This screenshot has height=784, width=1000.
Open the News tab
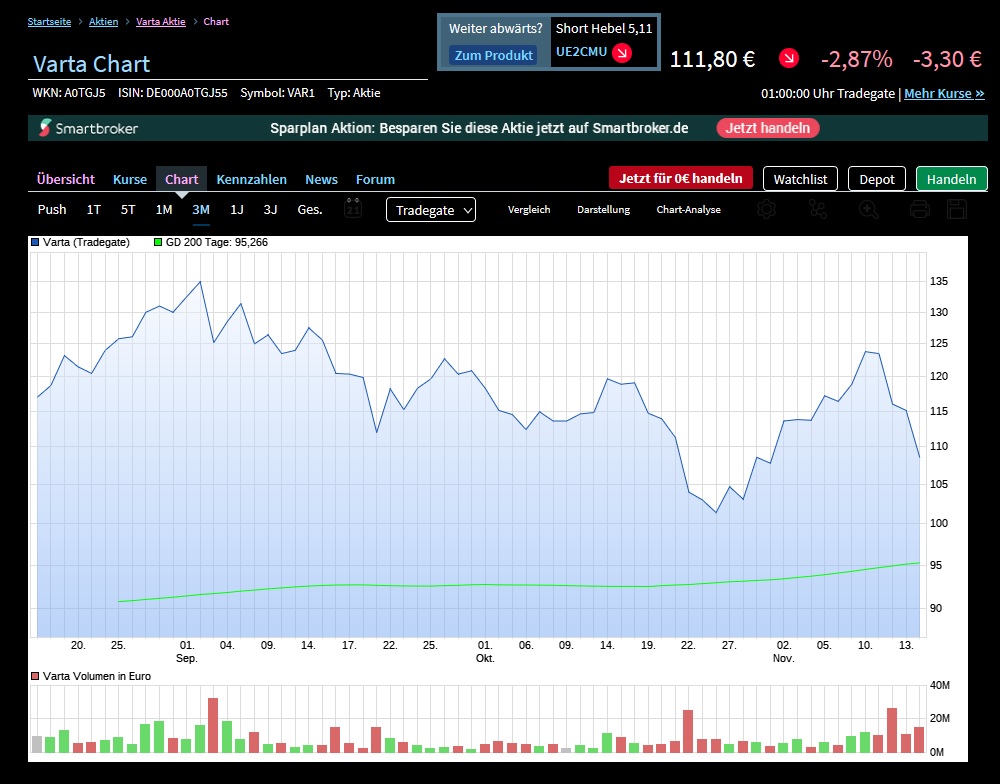coord(321,179)
